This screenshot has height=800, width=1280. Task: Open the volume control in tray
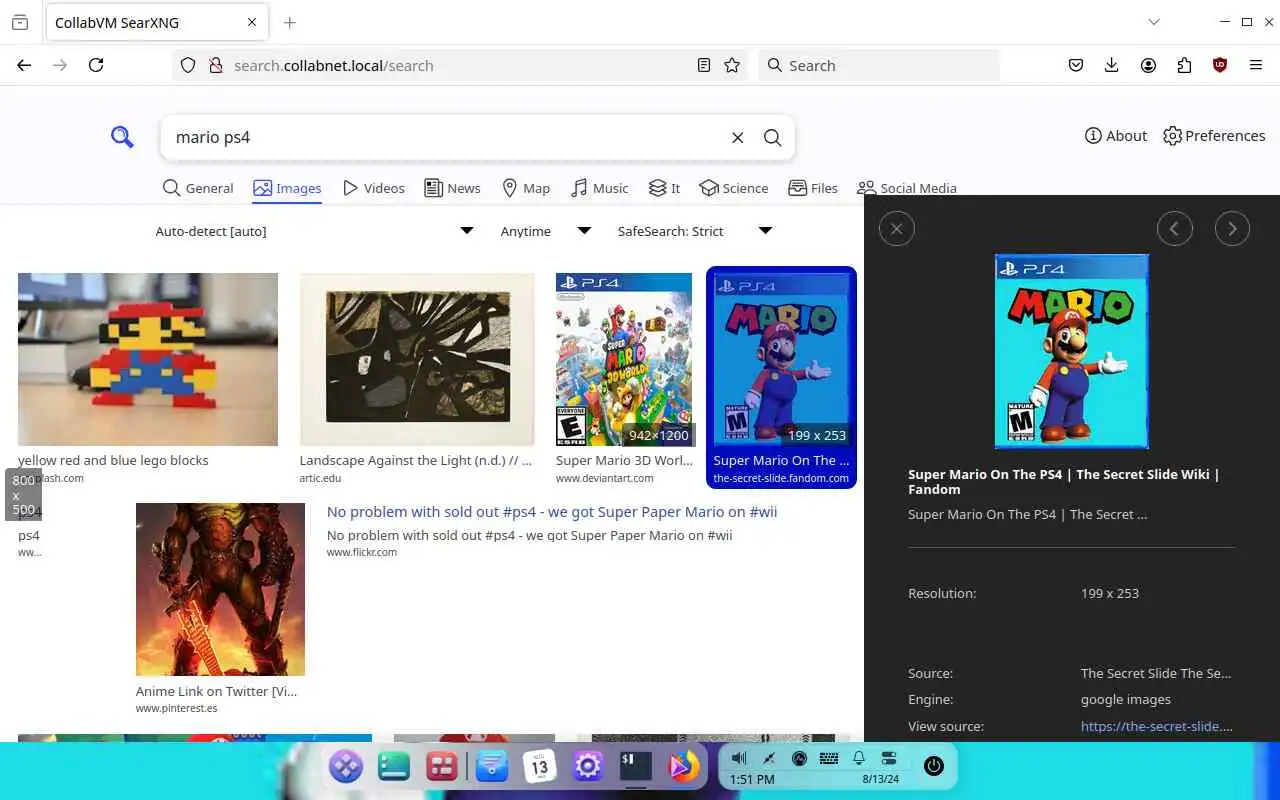(x=739, y=758)
